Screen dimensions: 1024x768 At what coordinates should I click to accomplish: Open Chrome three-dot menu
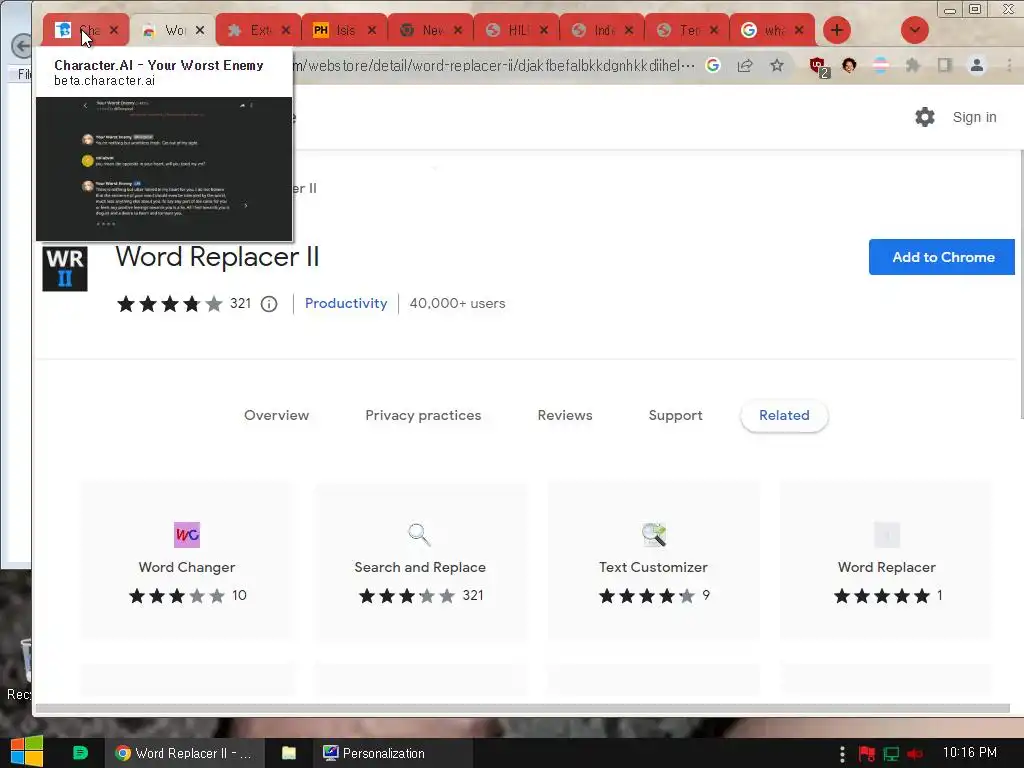point(1009,65)
